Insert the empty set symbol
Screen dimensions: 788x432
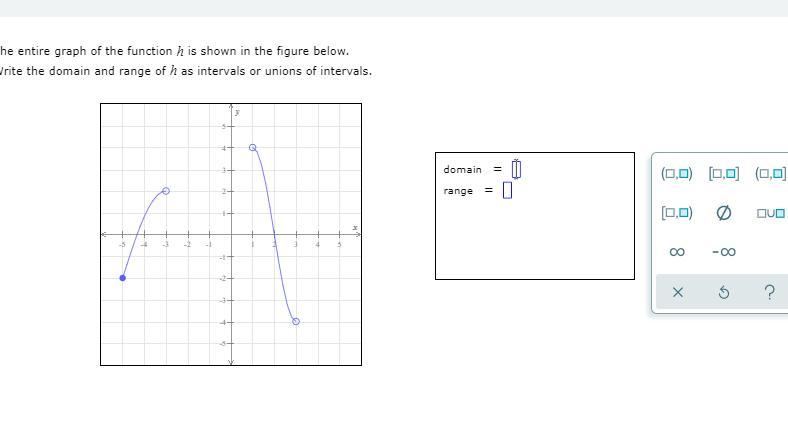click(x=724, y=212)
